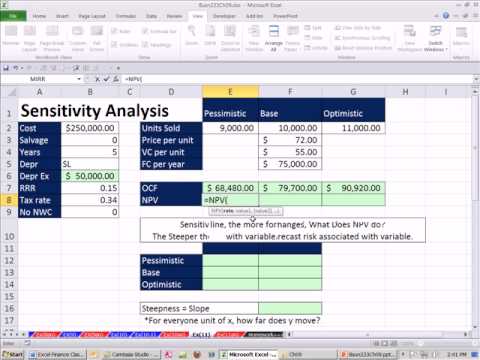Click the Insert Function fx button
The height and width of the screenshot is (360, 480).
tap(116, 79)
